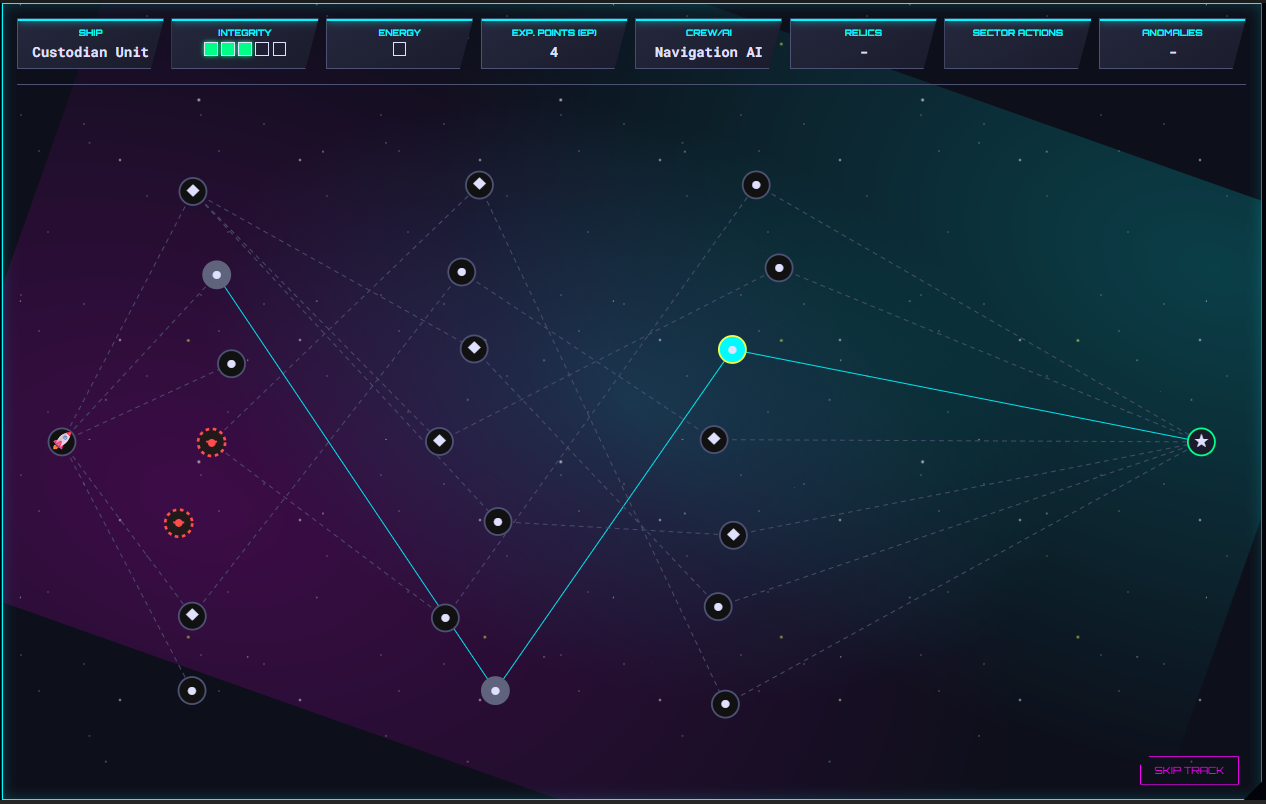This screenshot has width=1266, height=804.
Task: Click the first filled green integrity square
Action: coord(211,49)
